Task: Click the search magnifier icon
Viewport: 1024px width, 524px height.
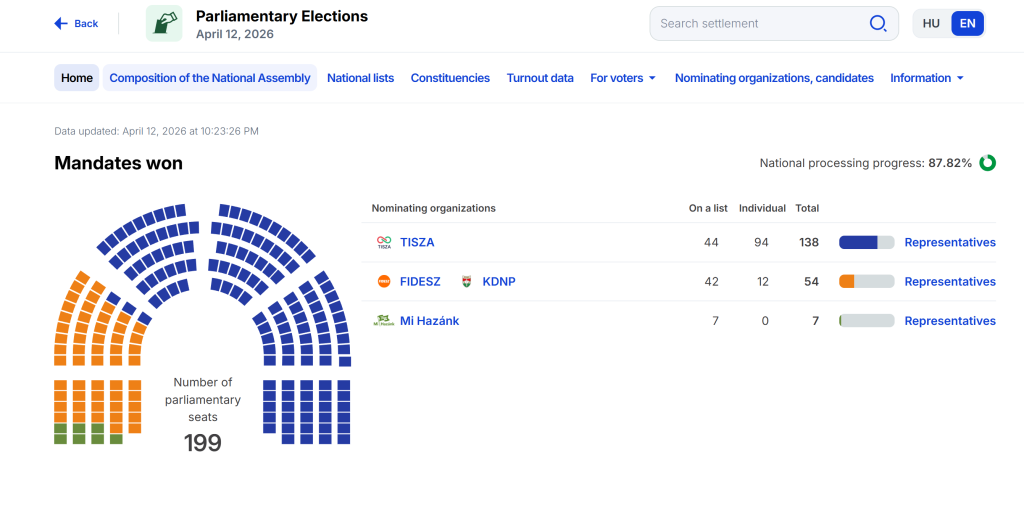Action: 877,23
